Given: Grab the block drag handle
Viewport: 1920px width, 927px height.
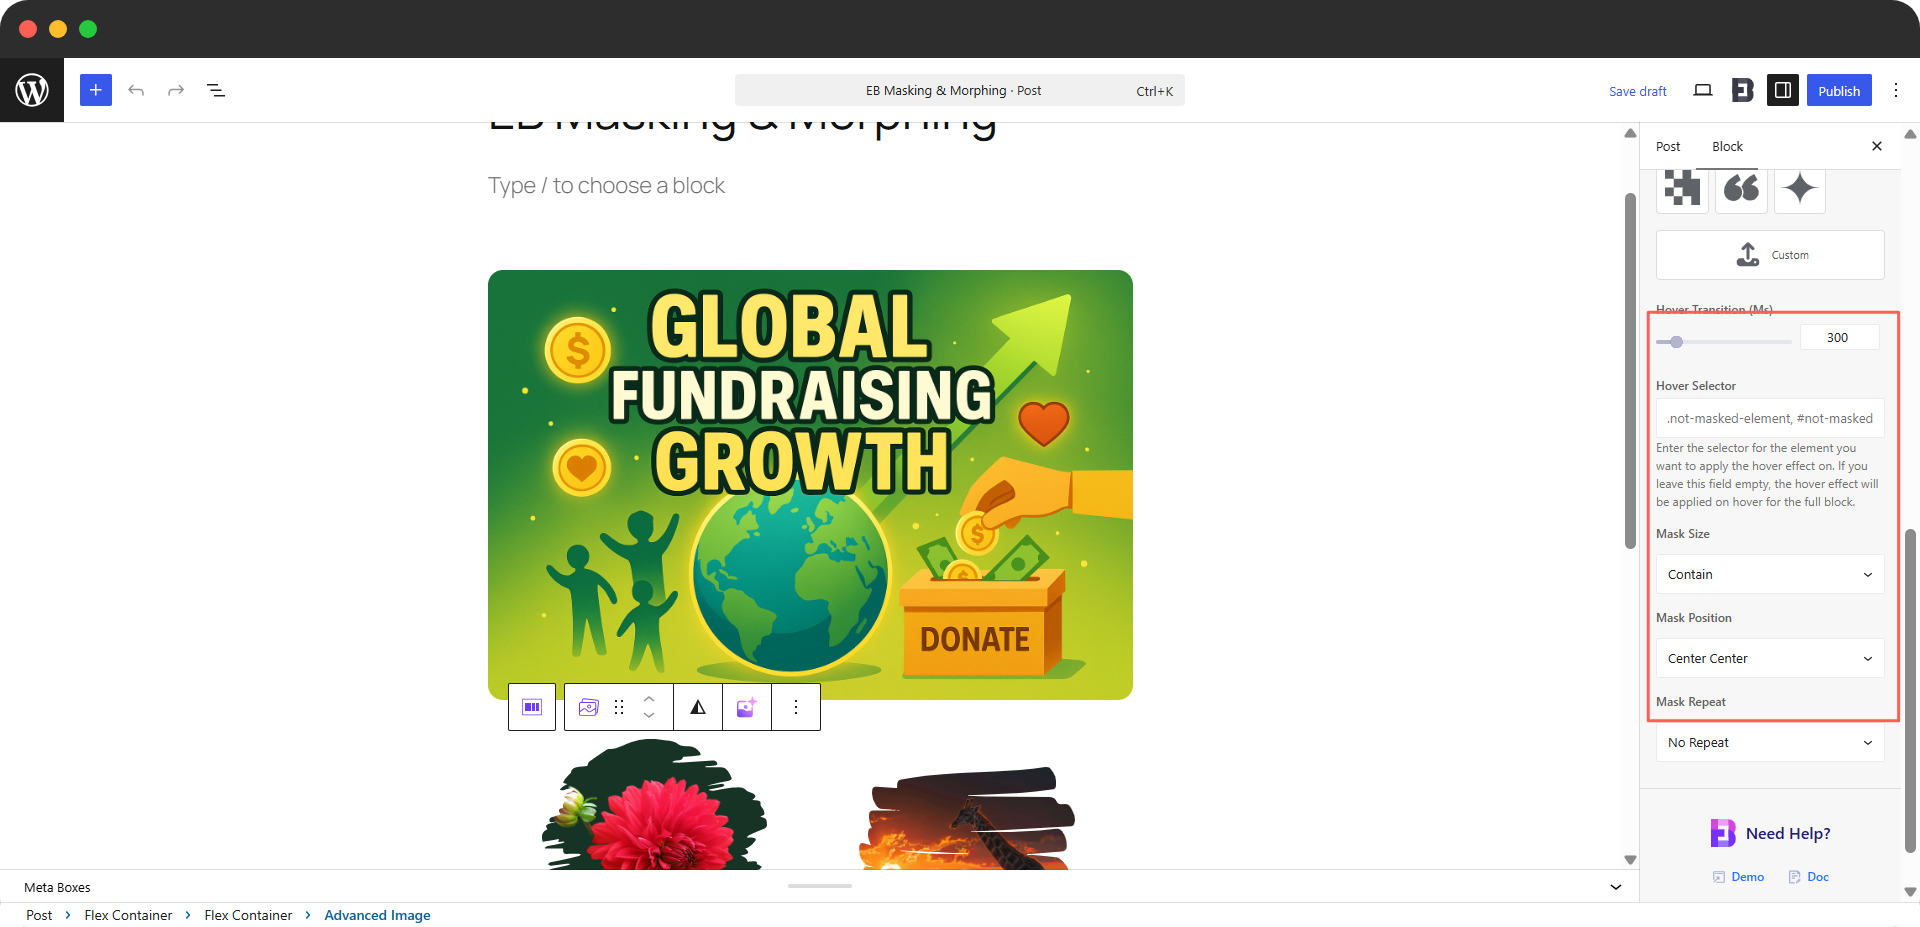Looking at the screenshot, I should tap(619, 707).
